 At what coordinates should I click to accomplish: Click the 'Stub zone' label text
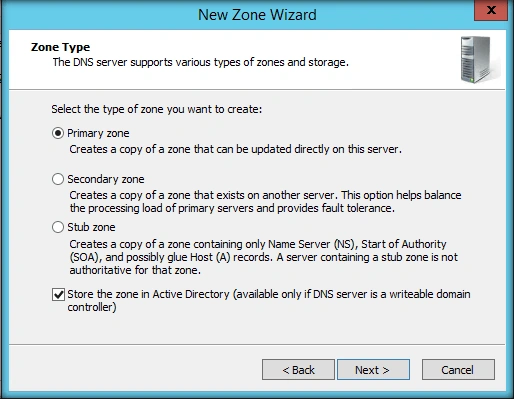[x=91, y=227]
